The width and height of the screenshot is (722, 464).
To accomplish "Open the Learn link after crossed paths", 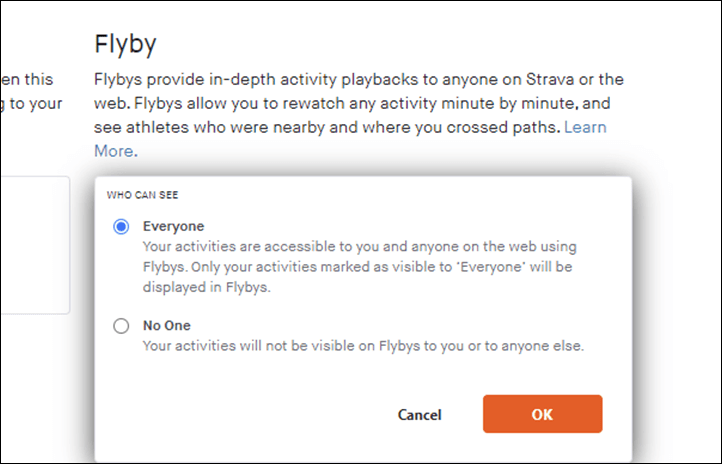I will click(x=585, y=127).
